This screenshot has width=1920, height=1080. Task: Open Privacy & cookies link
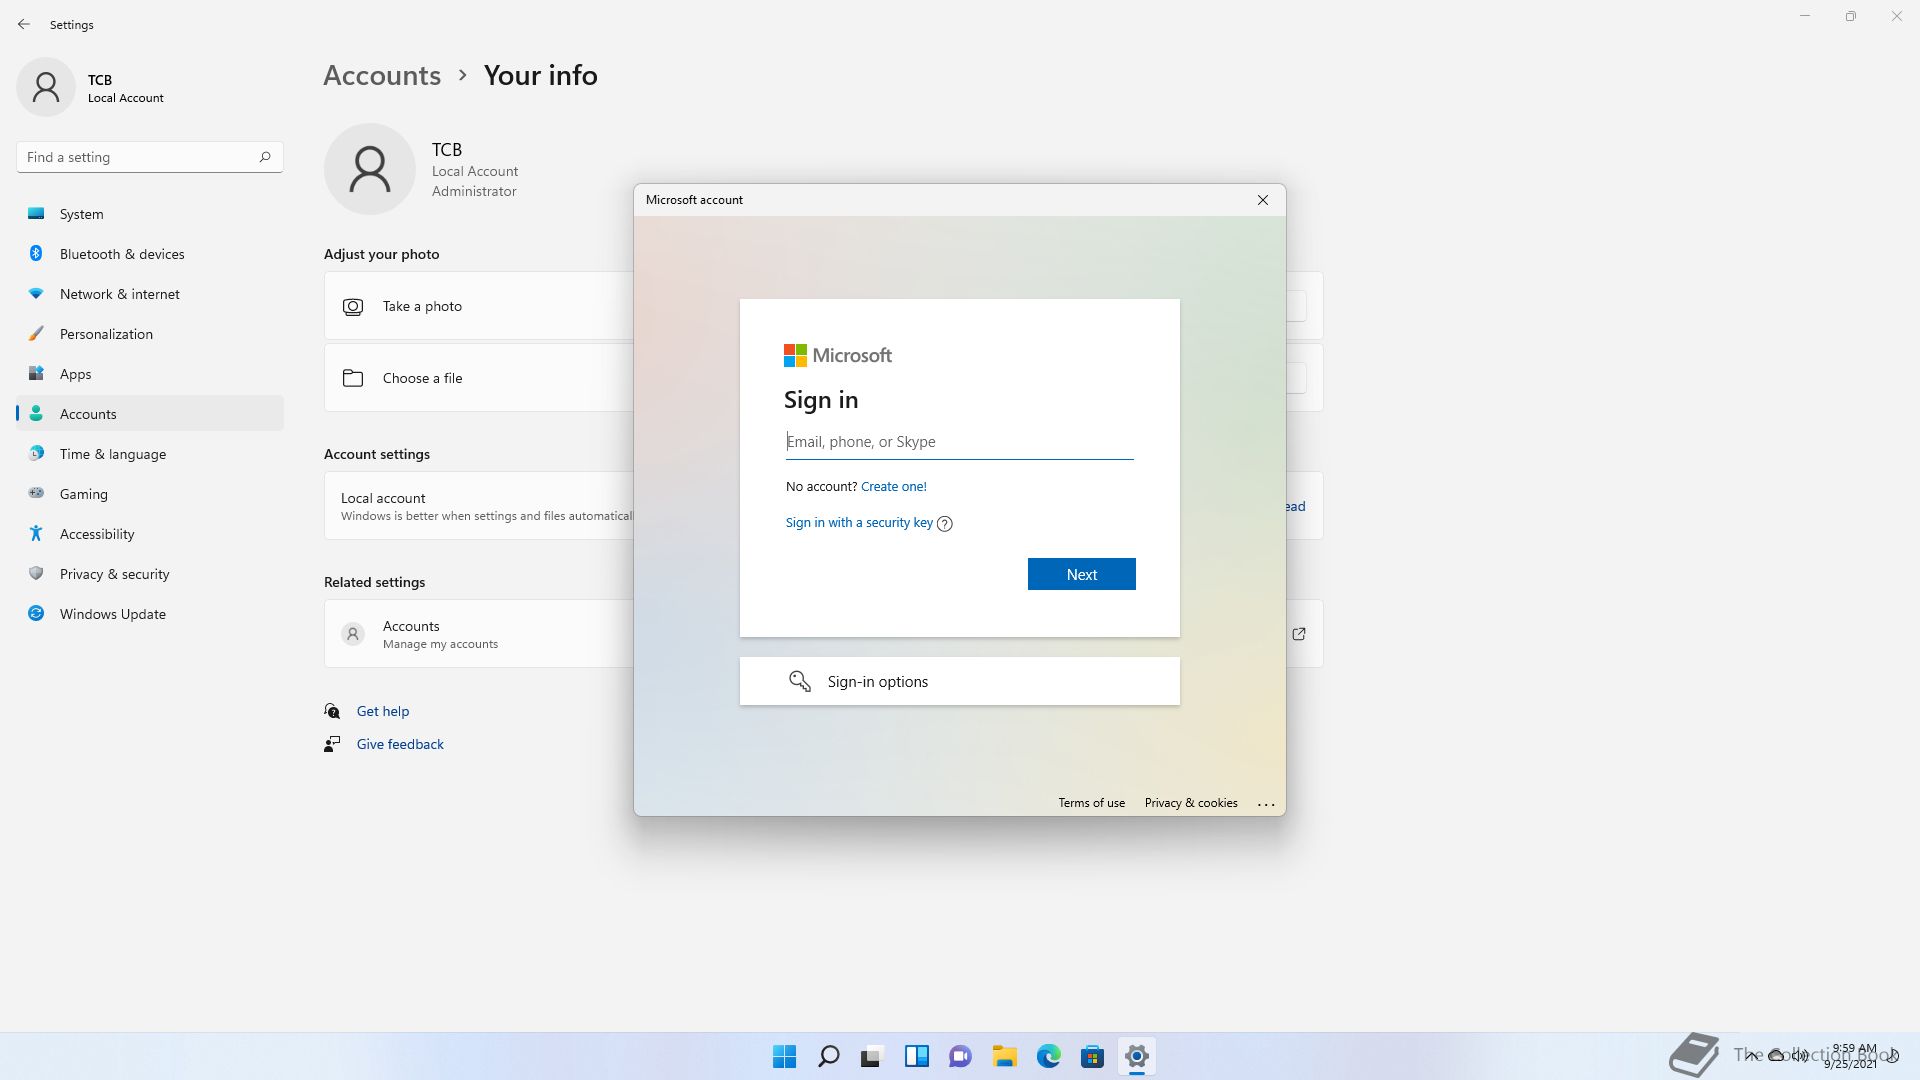click(x=1191, y=803)
